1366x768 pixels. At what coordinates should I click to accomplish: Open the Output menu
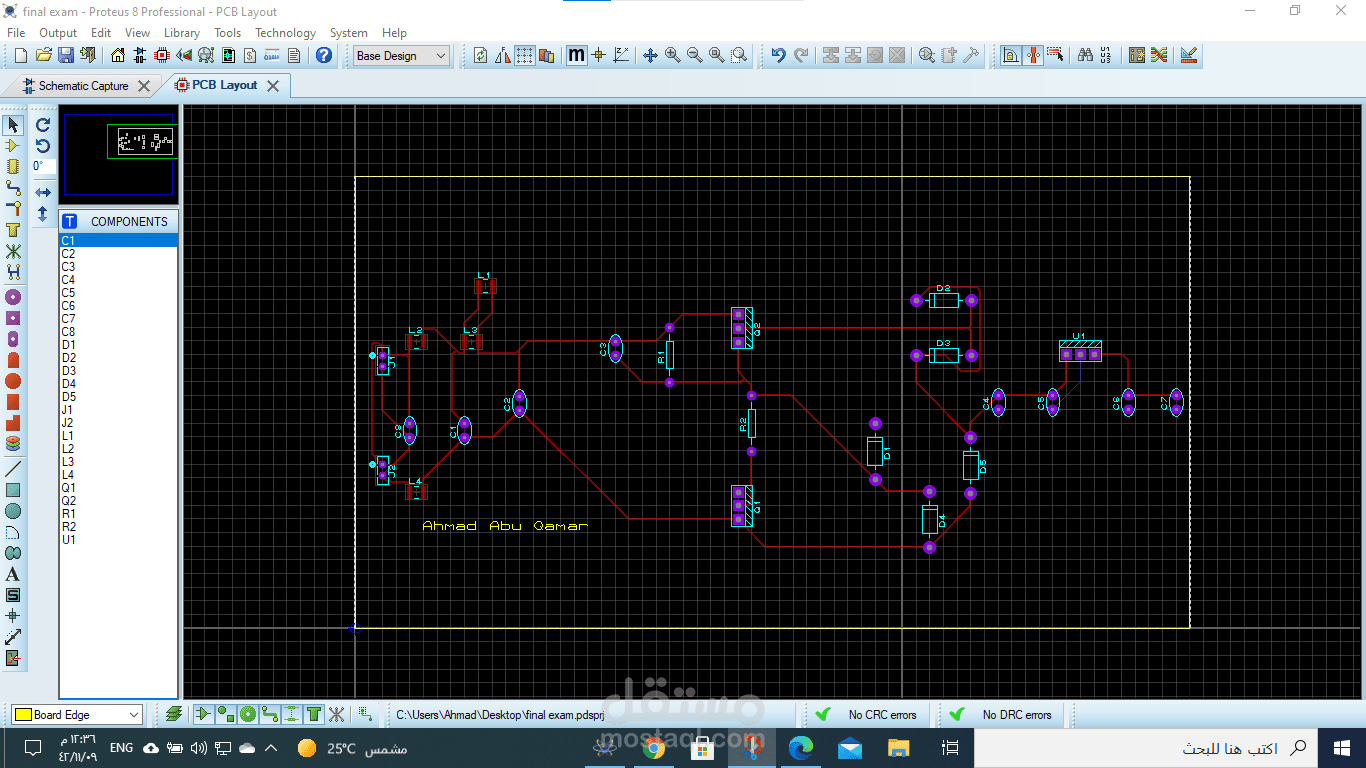(58, 33)
